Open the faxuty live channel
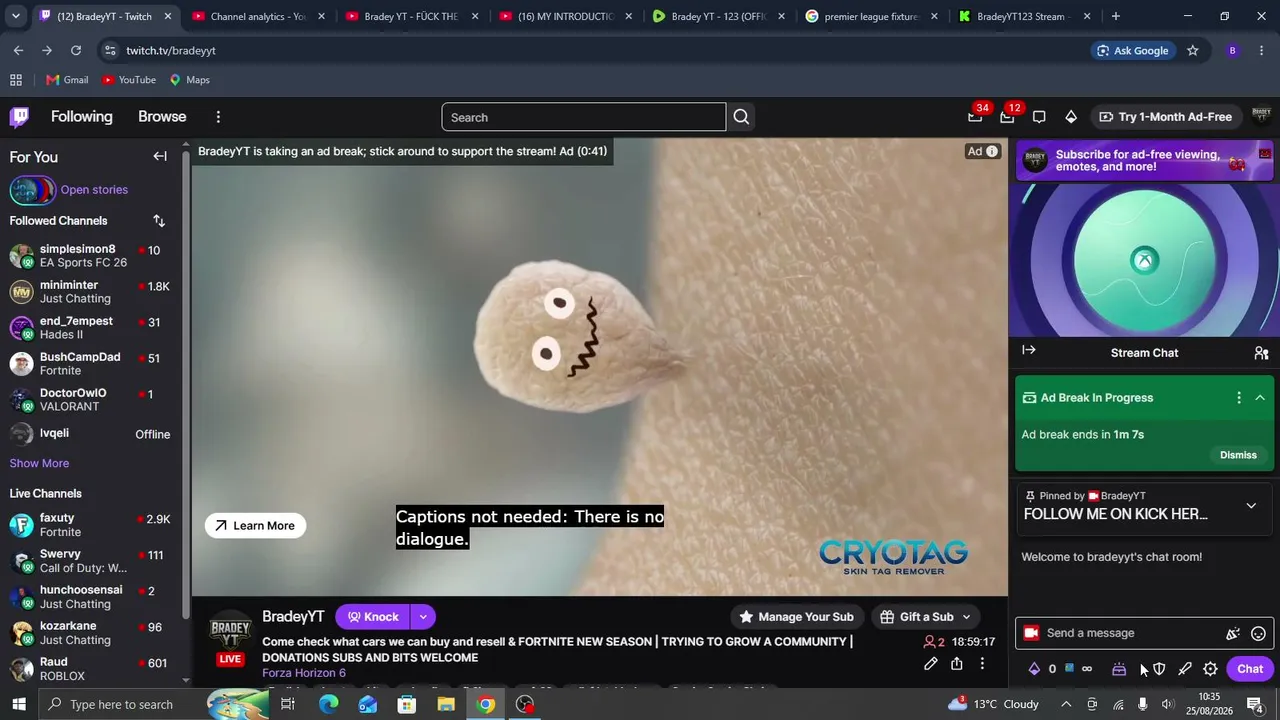Image resolution: width=1280 pixels, height=720 pixels. [91, 525]
